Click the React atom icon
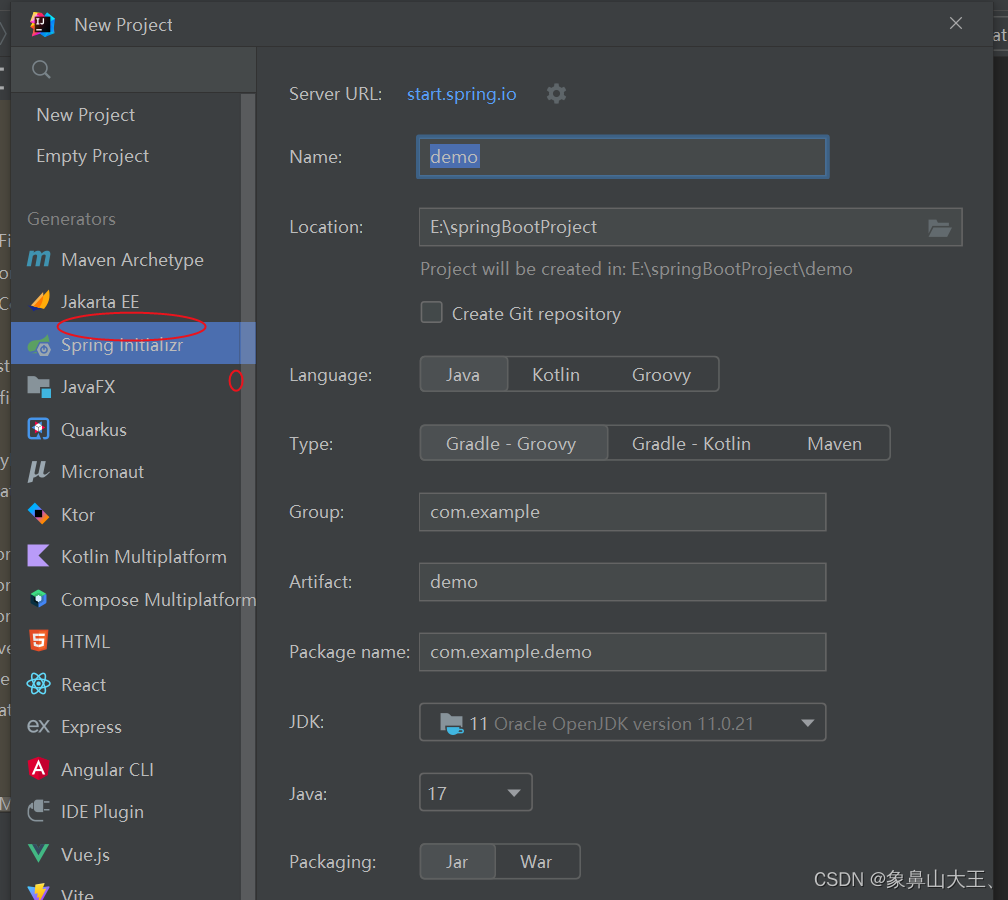This screenshot has height=900, width=1008. (39, 684)
